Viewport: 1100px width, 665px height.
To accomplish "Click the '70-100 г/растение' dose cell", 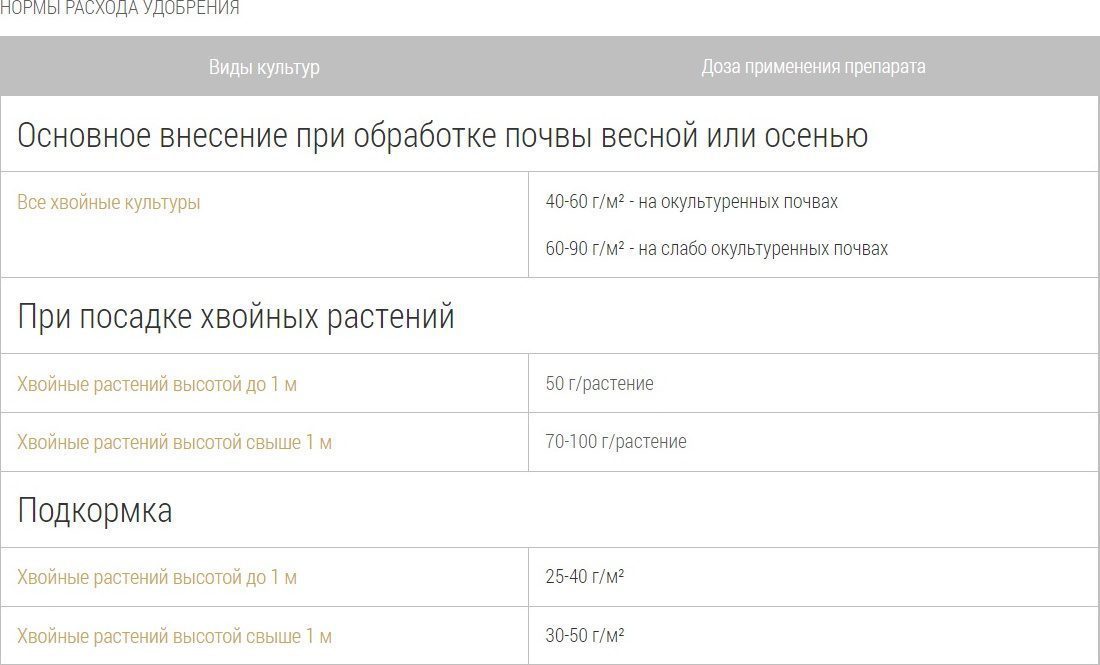I will (616, 442).
